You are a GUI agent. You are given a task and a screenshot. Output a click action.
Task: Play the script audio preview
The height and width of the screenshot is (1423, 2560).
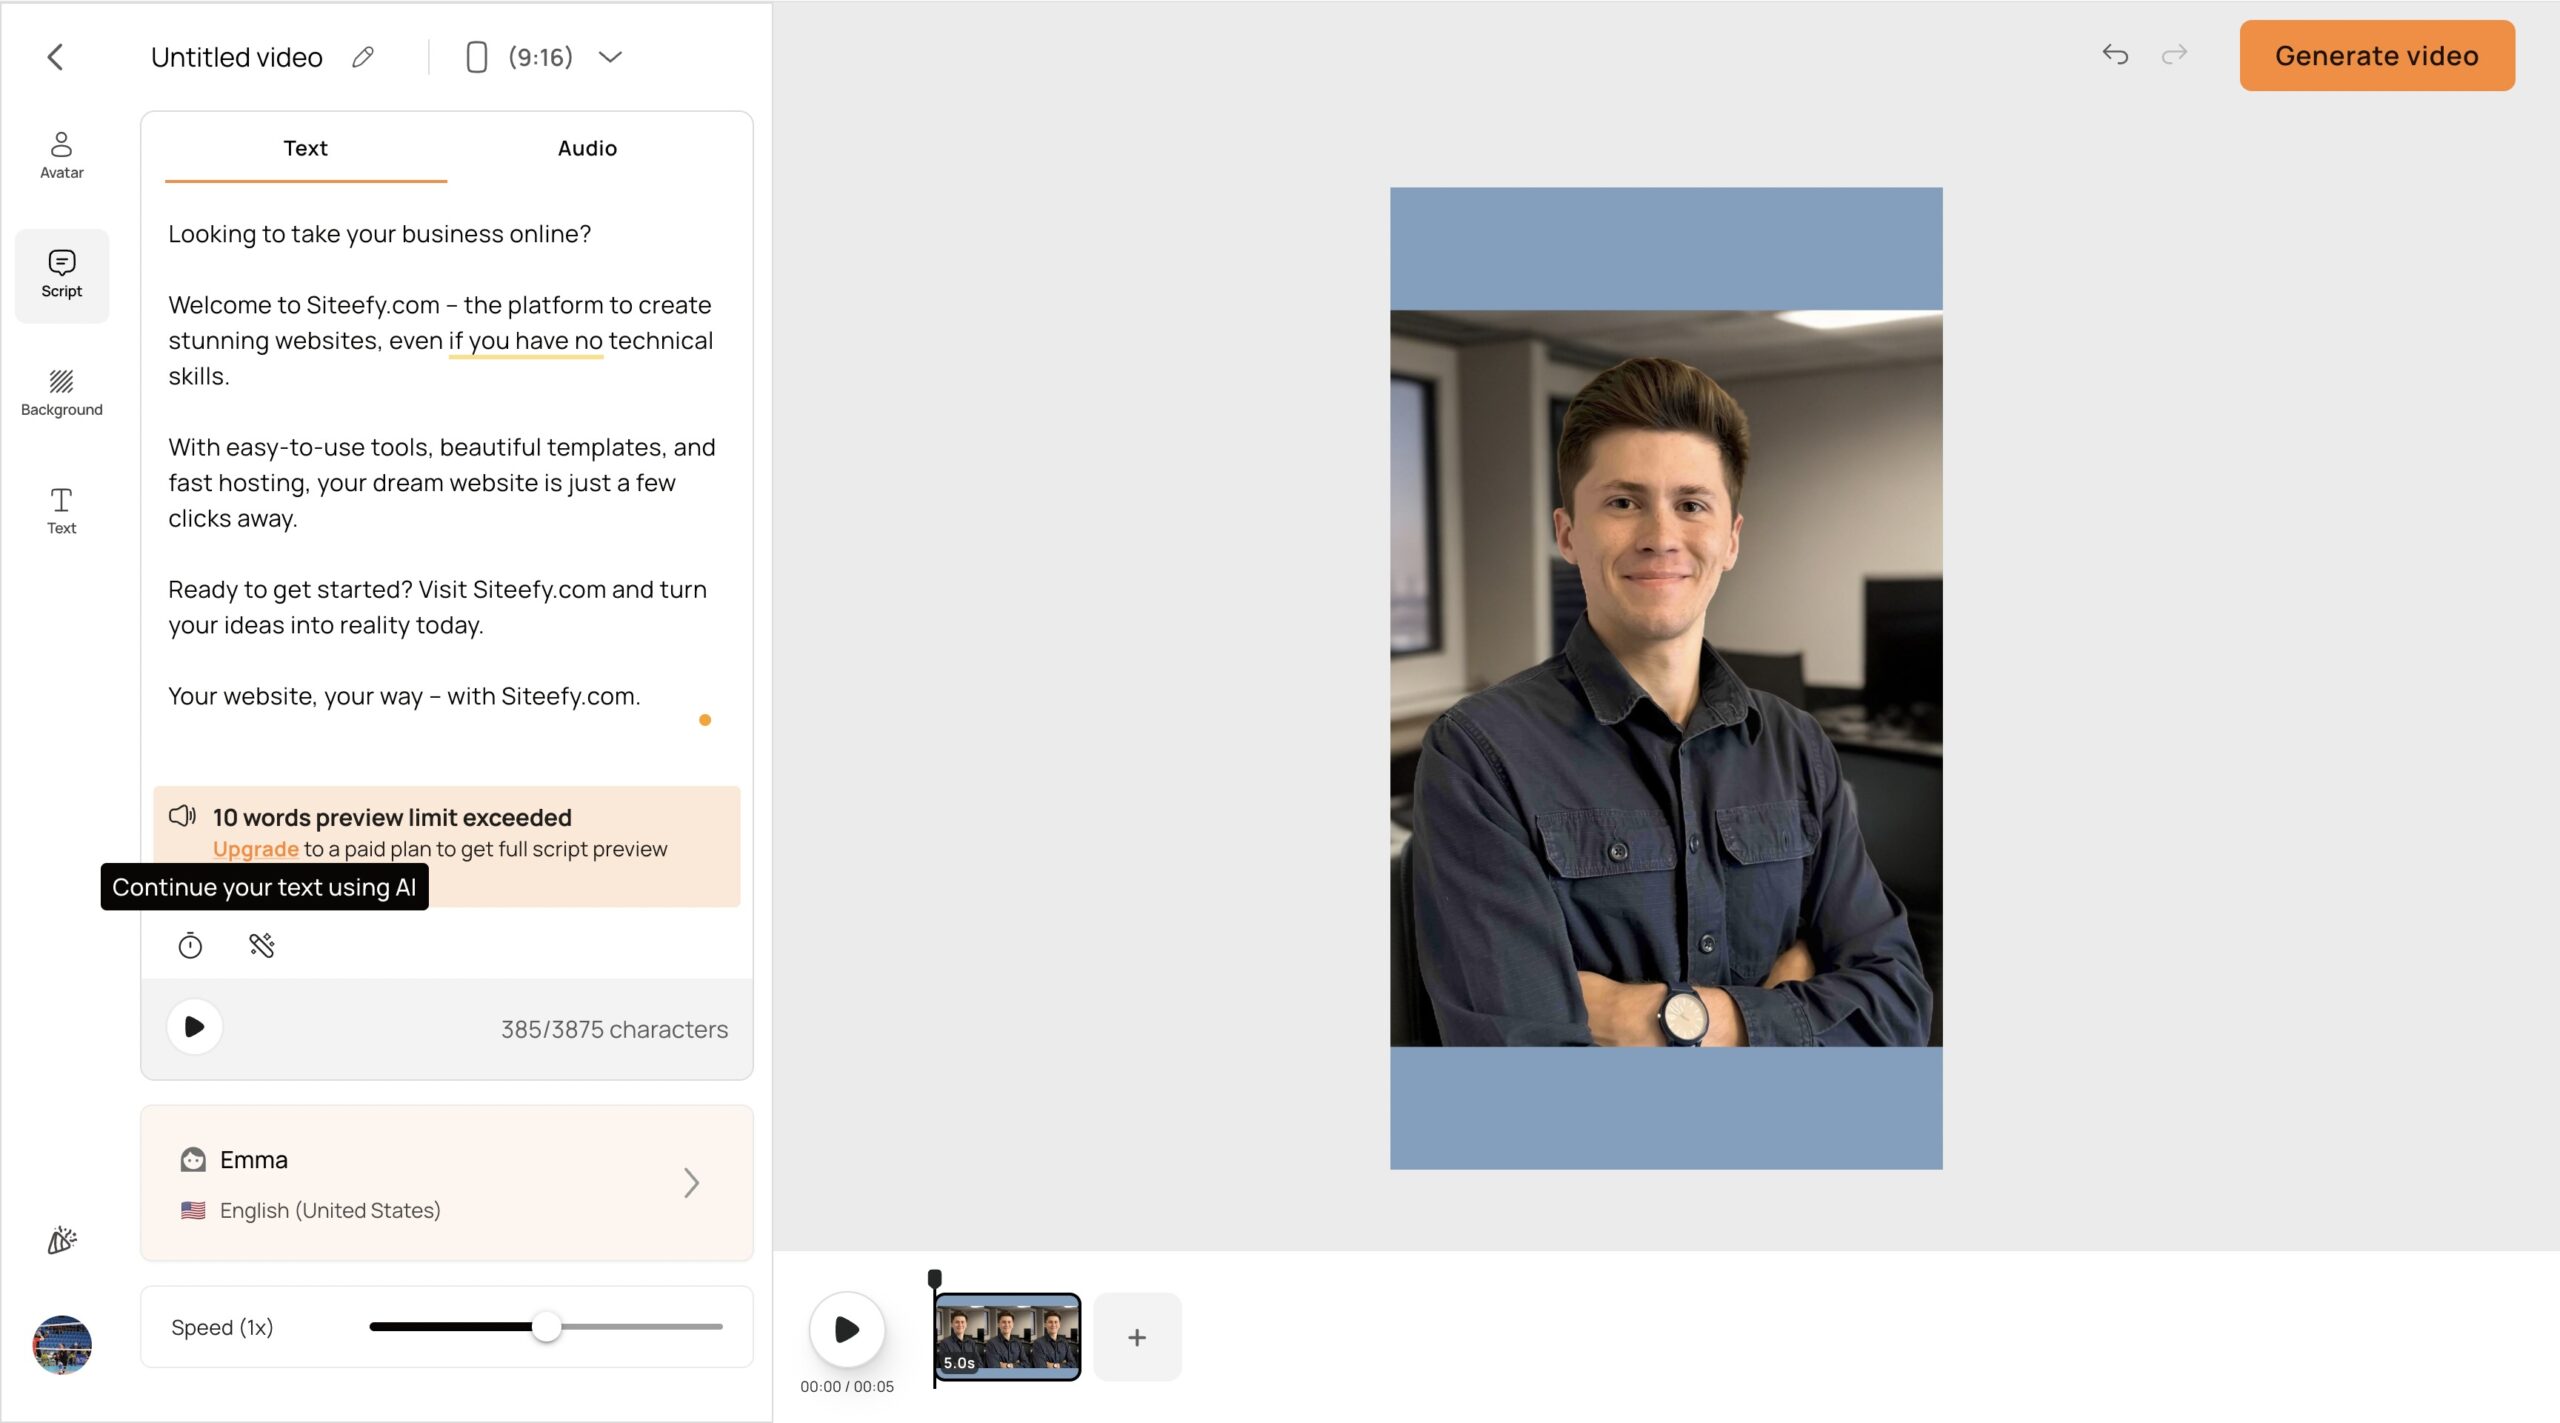coord(194,1027)
